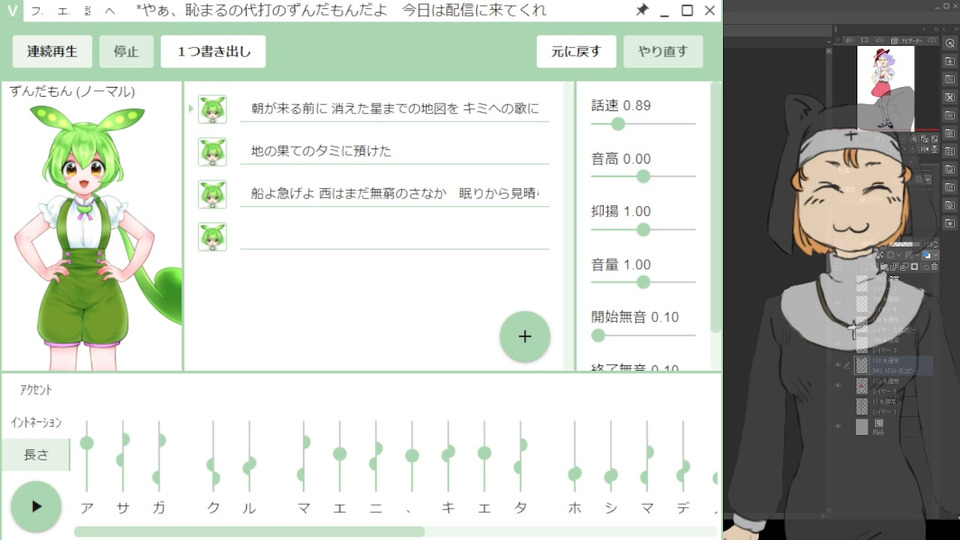Switch to the アクセント tab
Viewport: 960px width, 540px height.
[x=36, y=390]
